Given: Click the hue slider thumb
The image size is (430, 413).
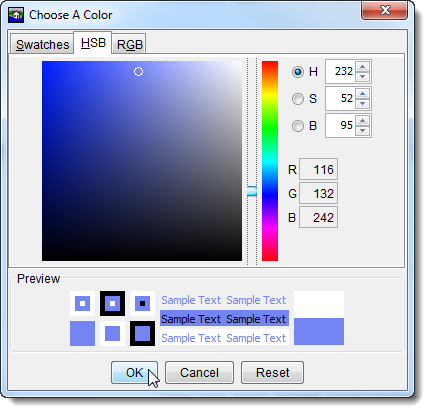Looking at the screenshot, I should pyautogui.click(x=252, y=191).
